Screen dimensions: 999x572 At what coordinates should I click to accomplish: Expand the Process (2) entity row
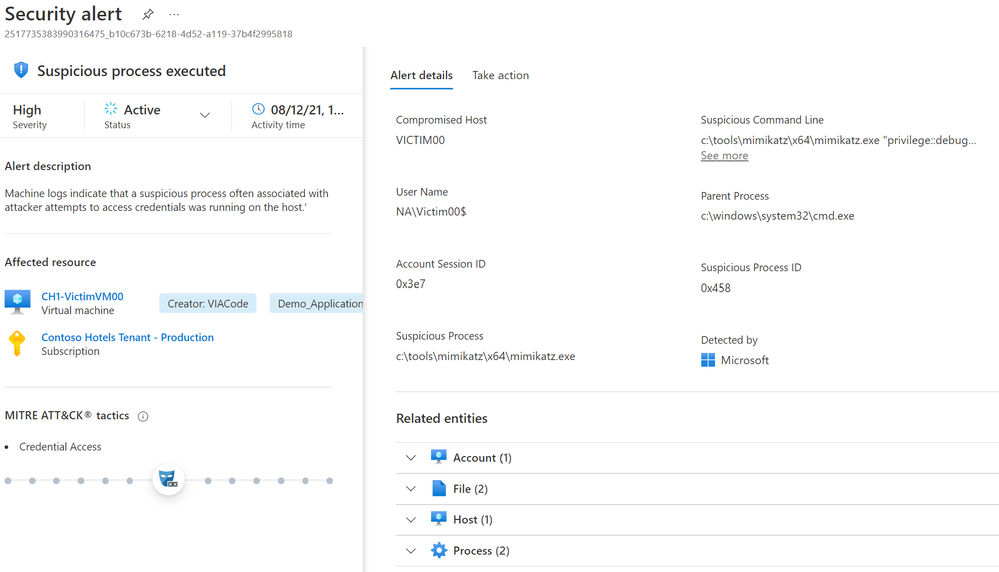tap(411, 550)
